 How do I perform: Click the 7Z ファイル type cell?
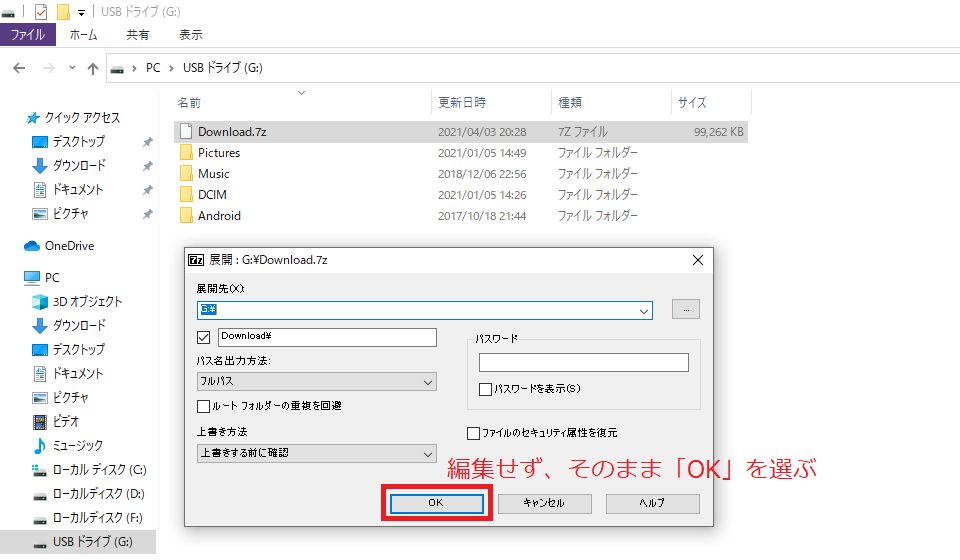point(583,132)
